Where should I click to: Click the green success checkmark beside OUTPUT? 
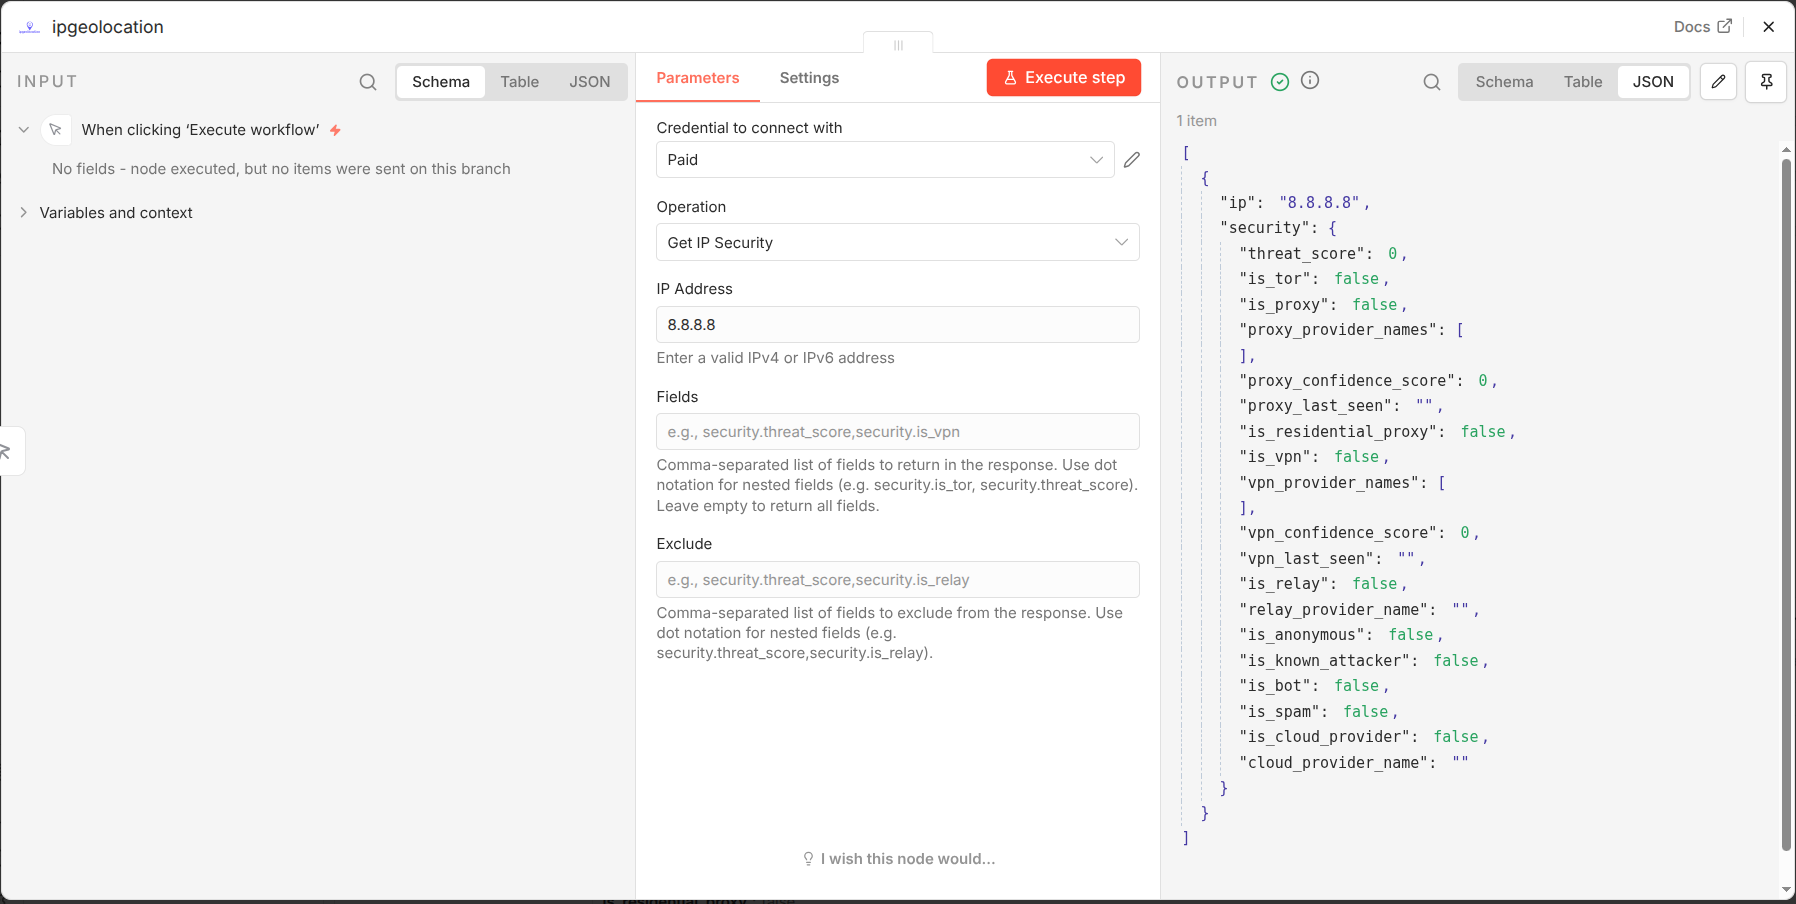tap(1280, 82)
